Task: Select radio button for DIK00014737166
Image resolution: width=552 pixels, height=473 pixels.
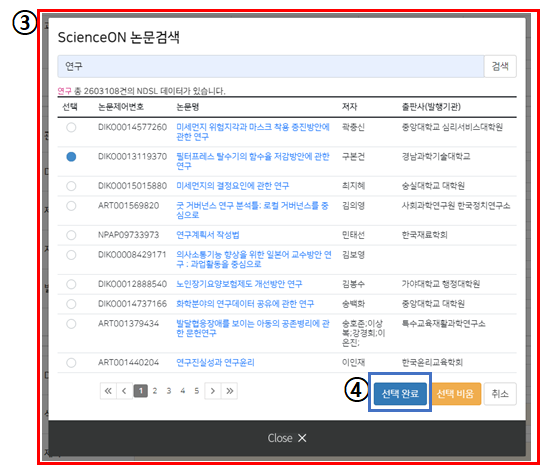Action: click(x=71, y=304)
